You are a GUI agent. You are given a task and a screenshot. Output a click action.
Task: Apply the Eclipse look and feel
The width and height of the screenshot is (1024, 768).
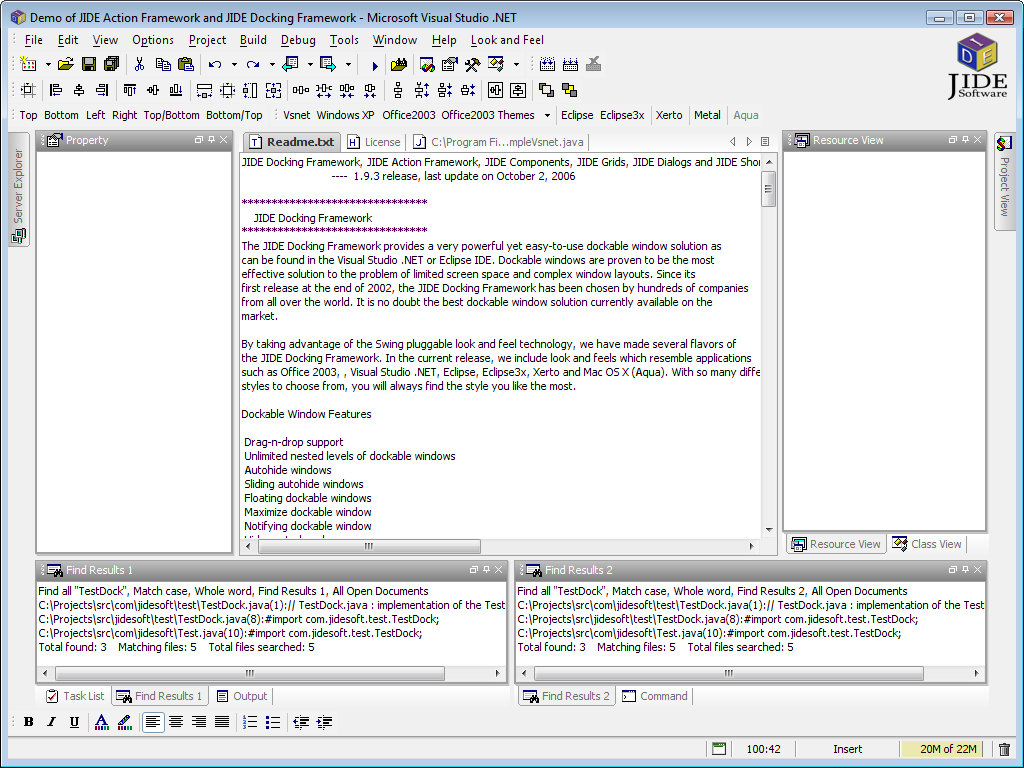[577, 115]
